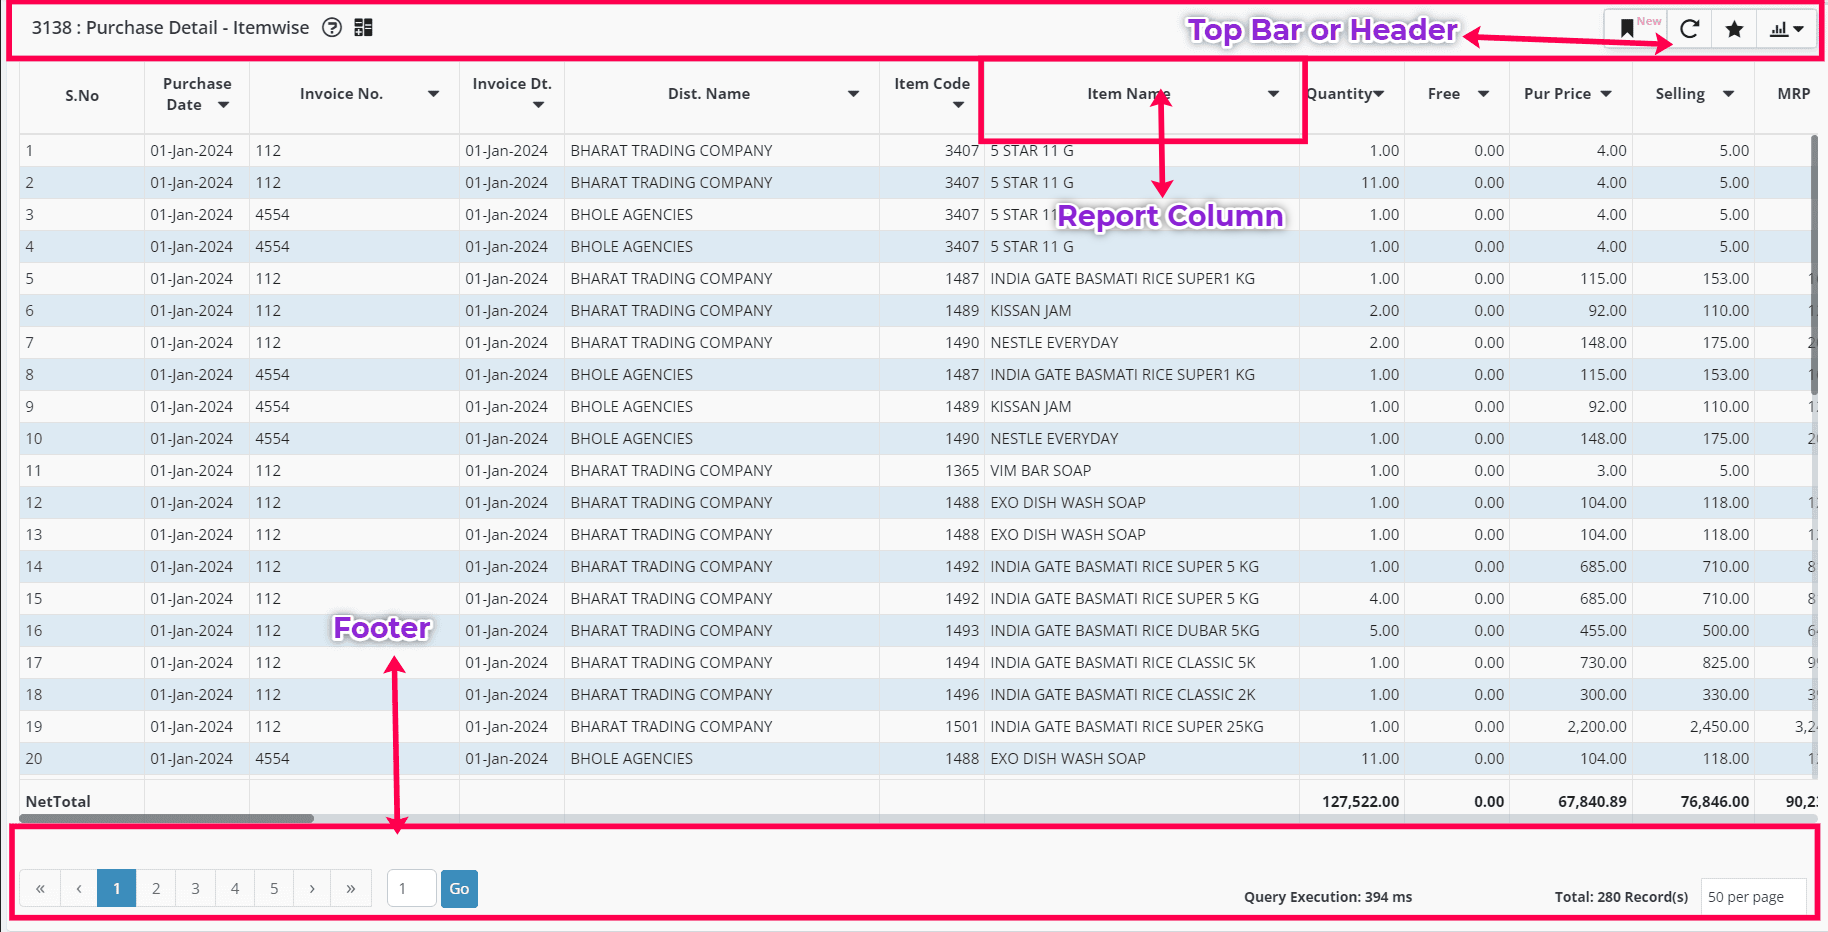Open the Dist. Name column filter arrow
The width and height of the screenshot is (1828, 932).
coord(854,94)
